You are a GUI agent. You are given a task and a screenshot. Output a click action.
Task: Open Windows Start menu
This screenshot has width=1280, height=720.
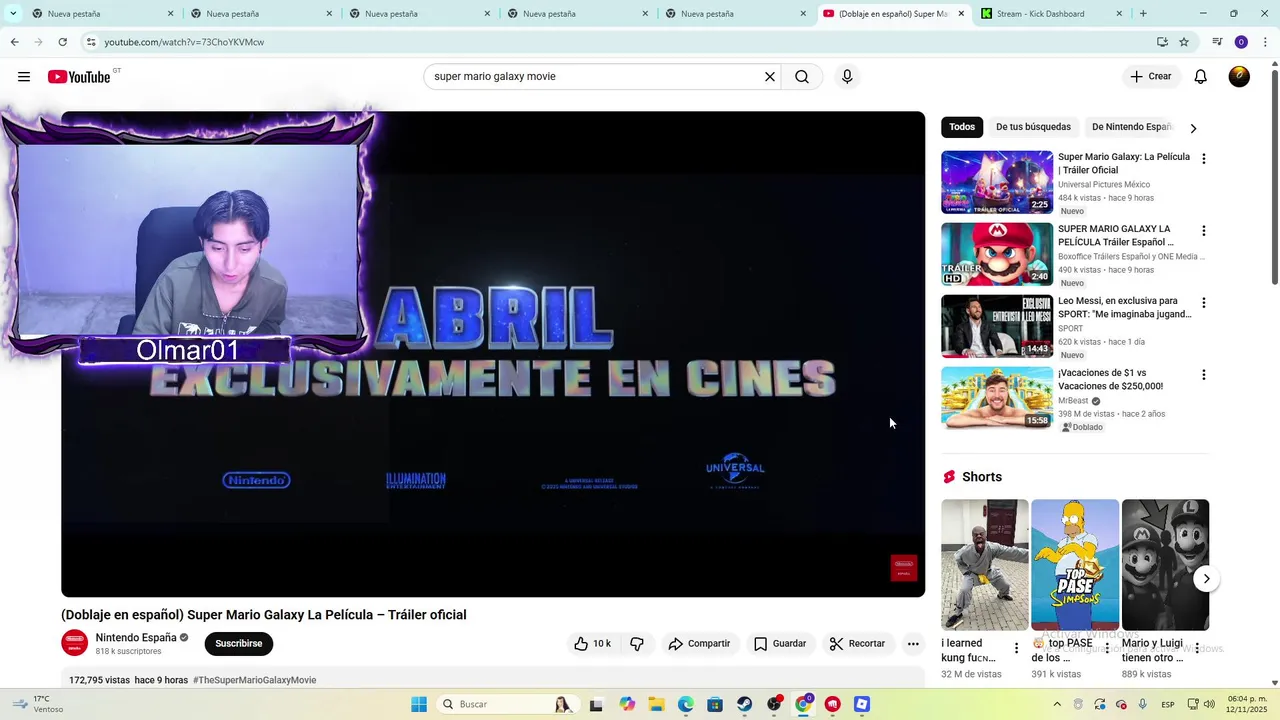[x=419, y=704]
